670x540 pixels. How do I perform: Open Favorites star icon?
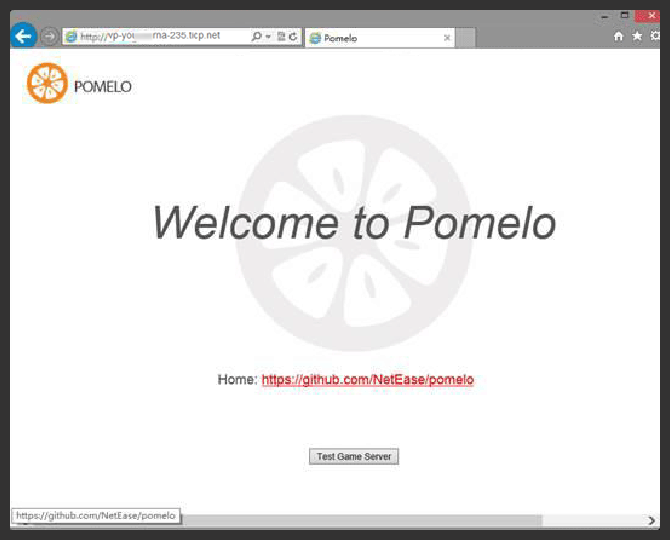click(x=637, y=36)
